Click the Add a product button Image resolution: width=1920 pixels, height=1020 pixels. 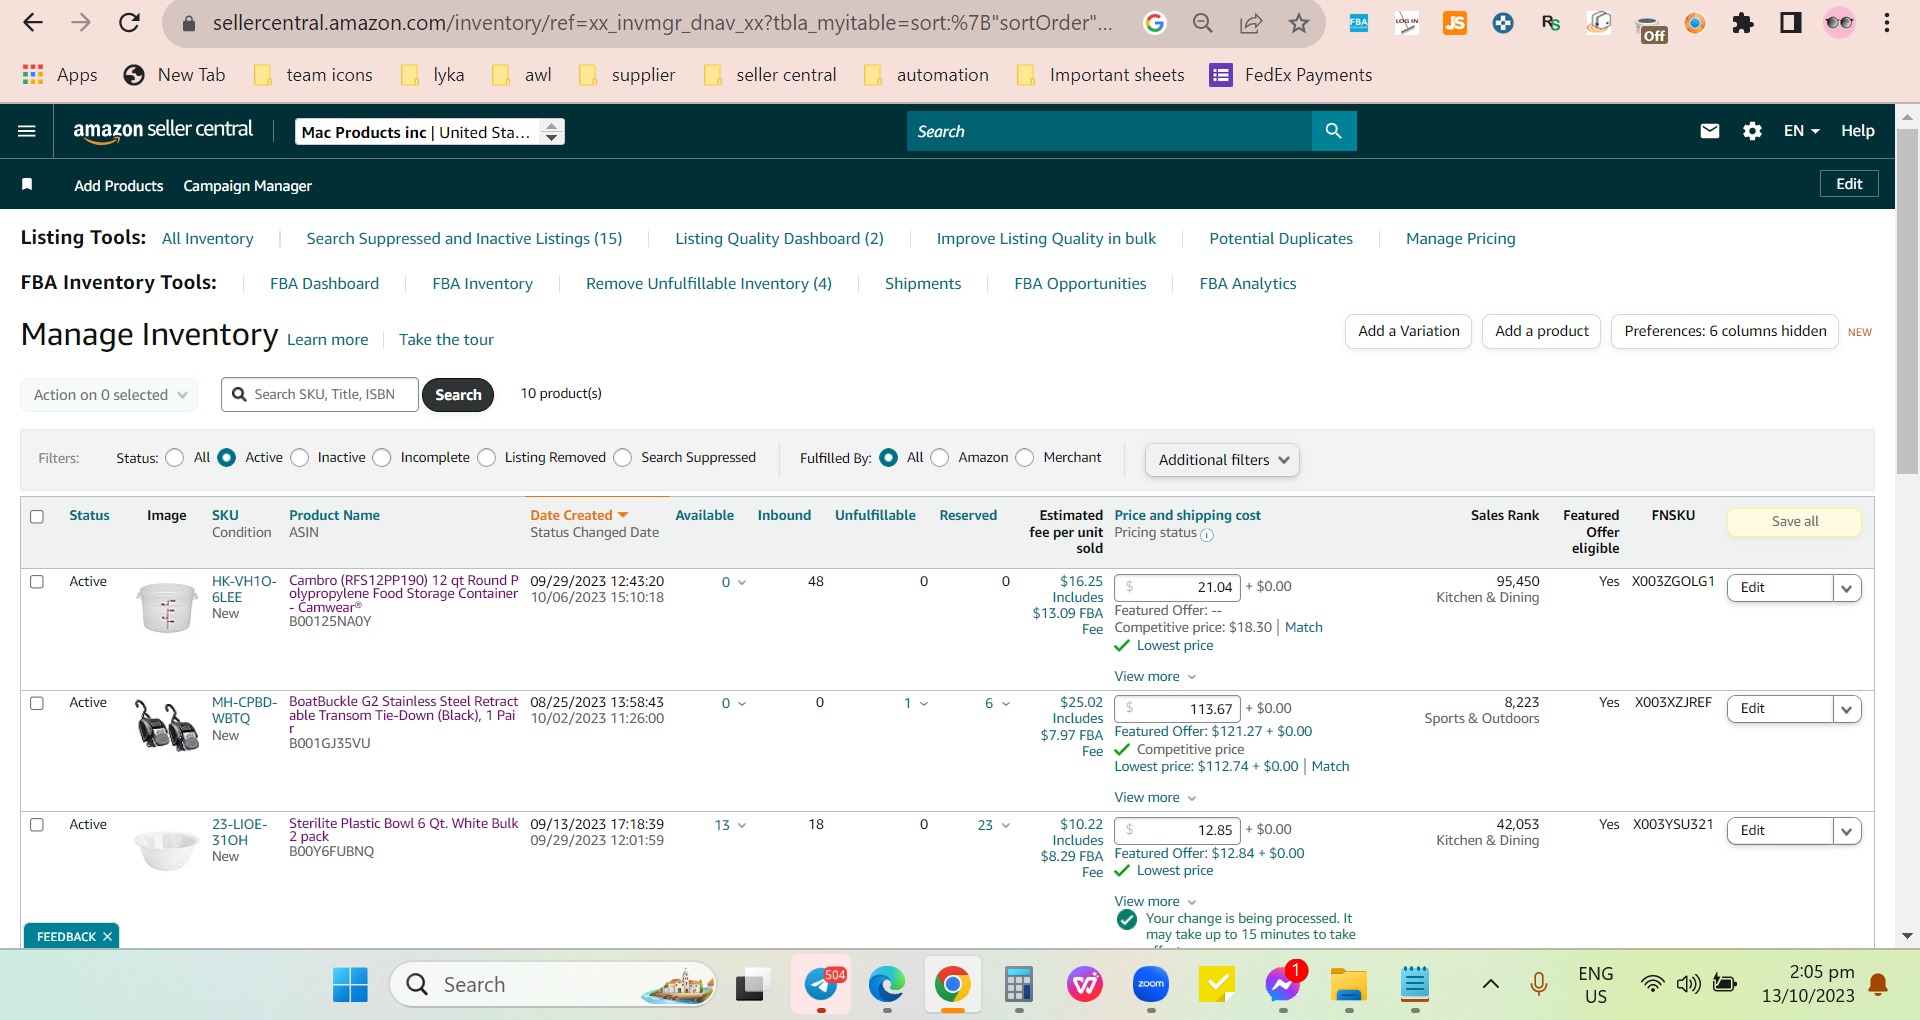click(x=1541, y=331)
